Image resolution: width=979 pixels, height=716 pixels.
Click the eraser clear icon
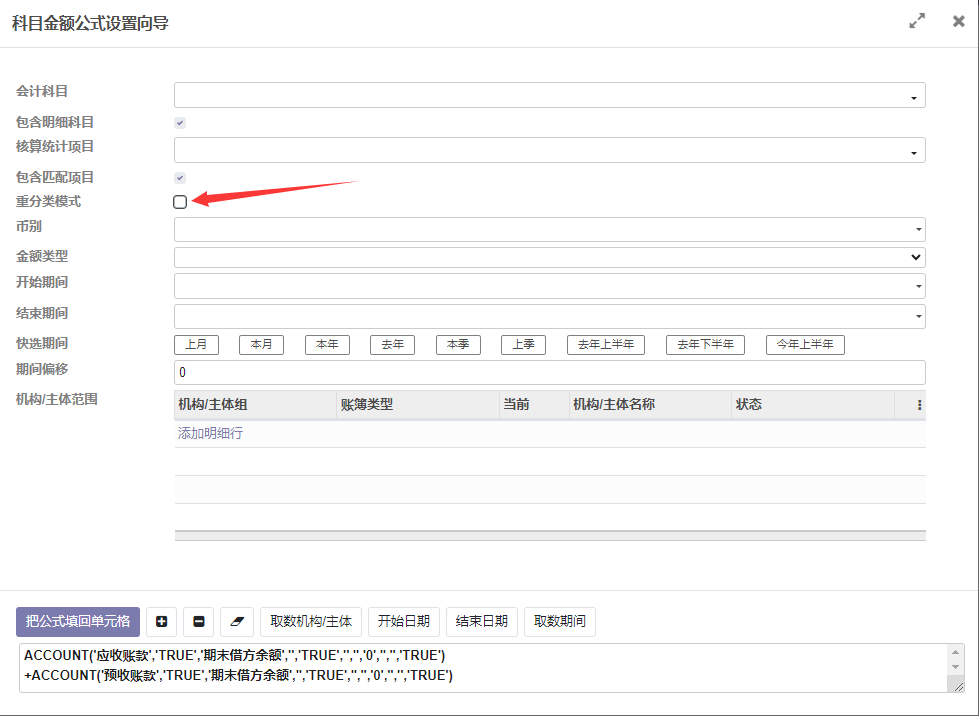point(237,621)
